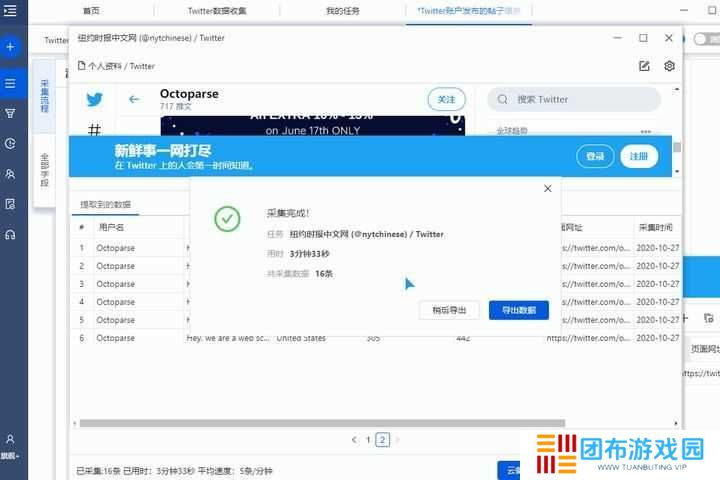This screenshot has height=480, width=720.
Task: Open the task list icon in sidebar
Action: 10,83
